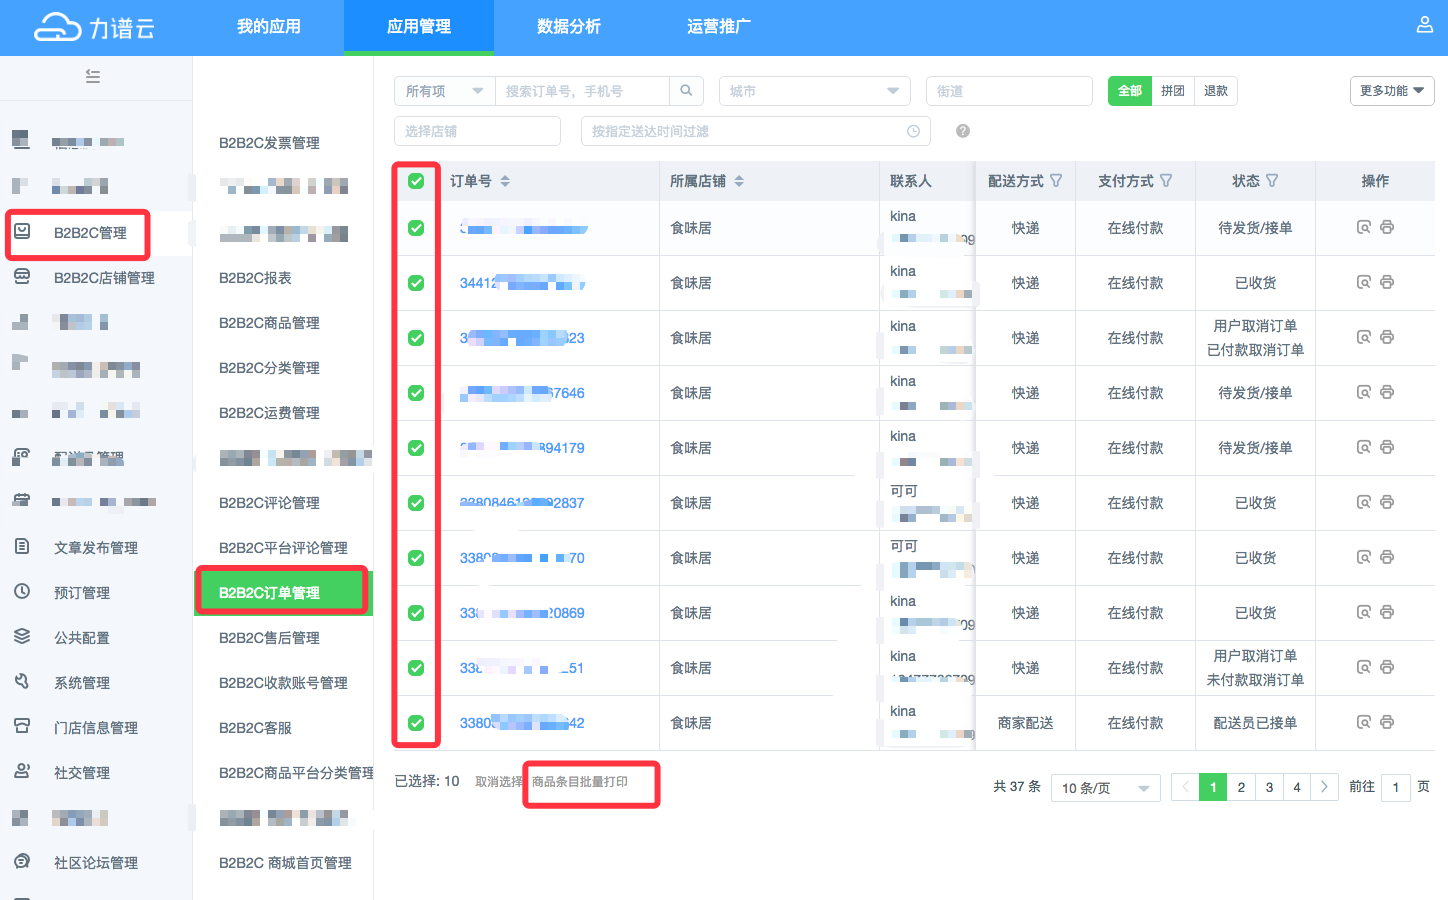The width and height of the screenshot is (1448, 900).
Task: Print the 配送员已接单 order
Action: pos(1387,722)
